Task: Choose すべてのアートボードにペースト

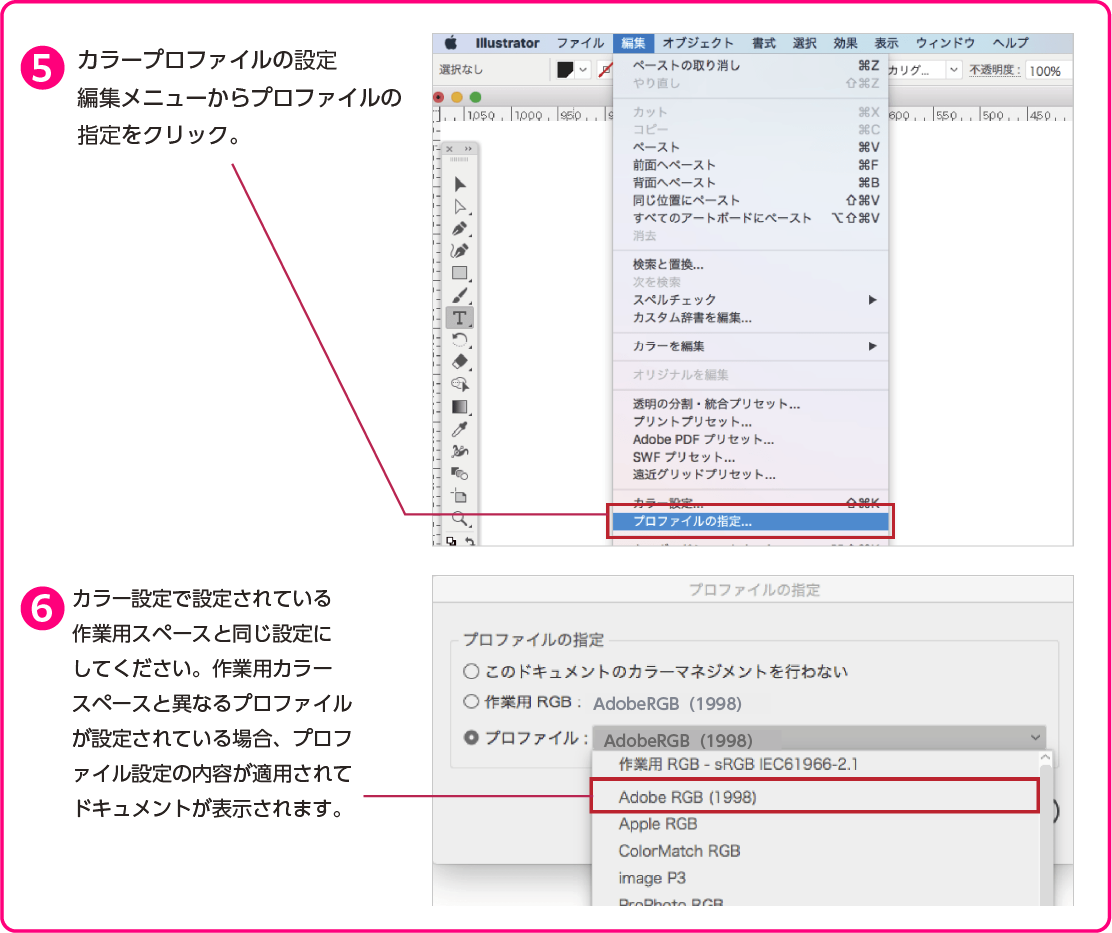Action: 750,218
